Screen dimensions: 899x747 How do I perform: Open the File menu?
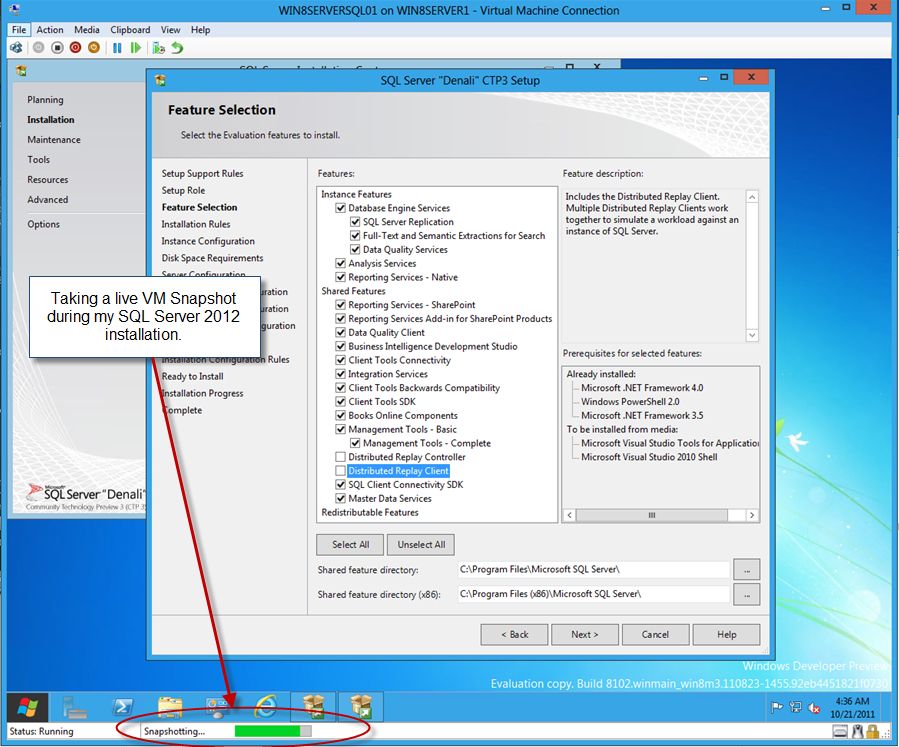(19, 30)
